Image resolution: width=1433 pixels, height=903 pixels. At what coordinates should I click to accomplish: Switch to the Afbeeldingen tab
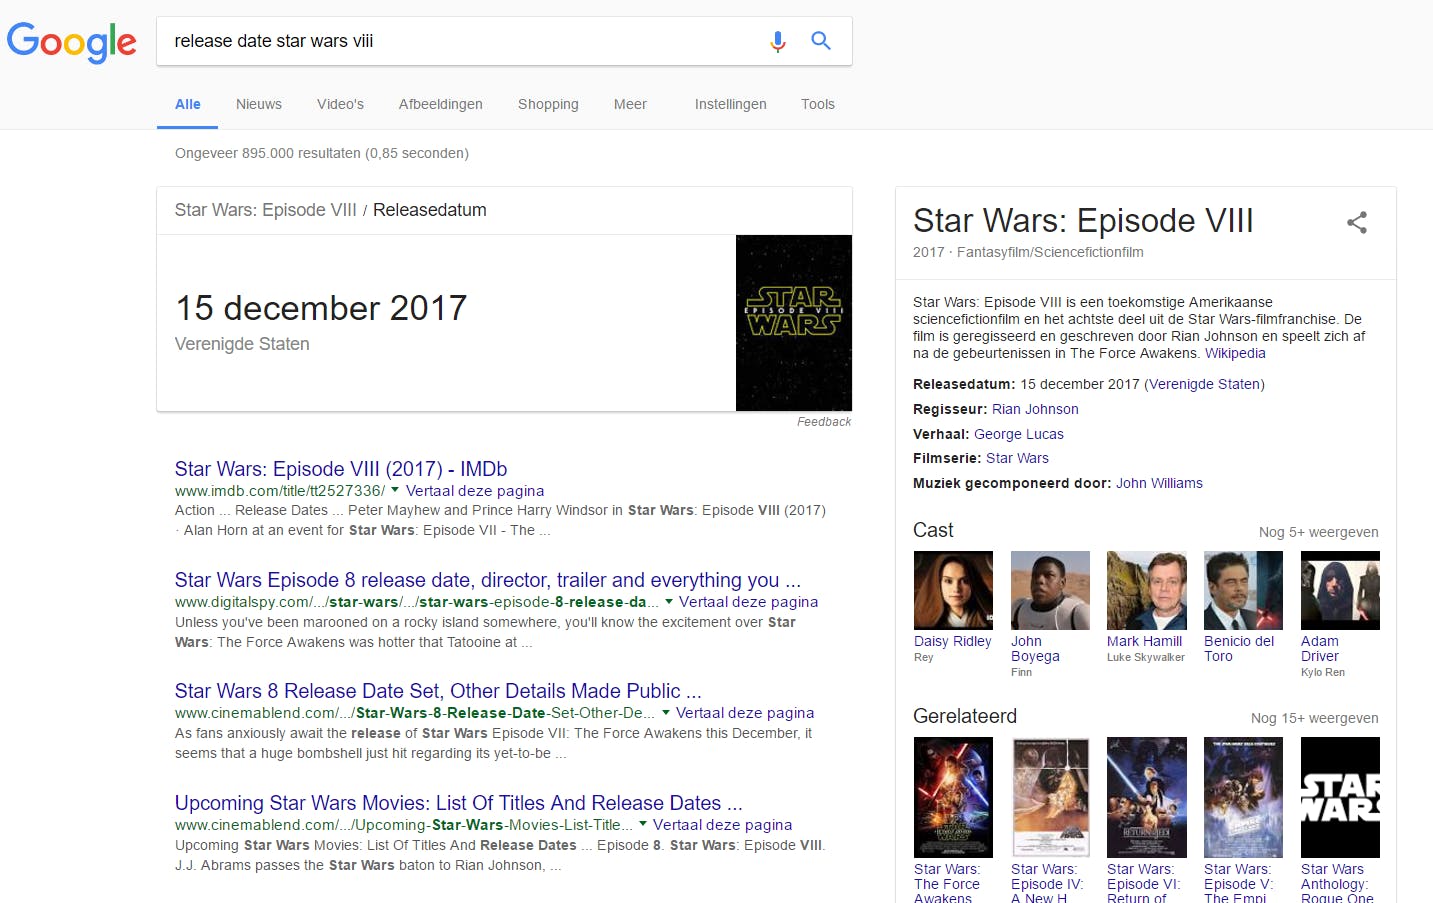tap(441, 104)
